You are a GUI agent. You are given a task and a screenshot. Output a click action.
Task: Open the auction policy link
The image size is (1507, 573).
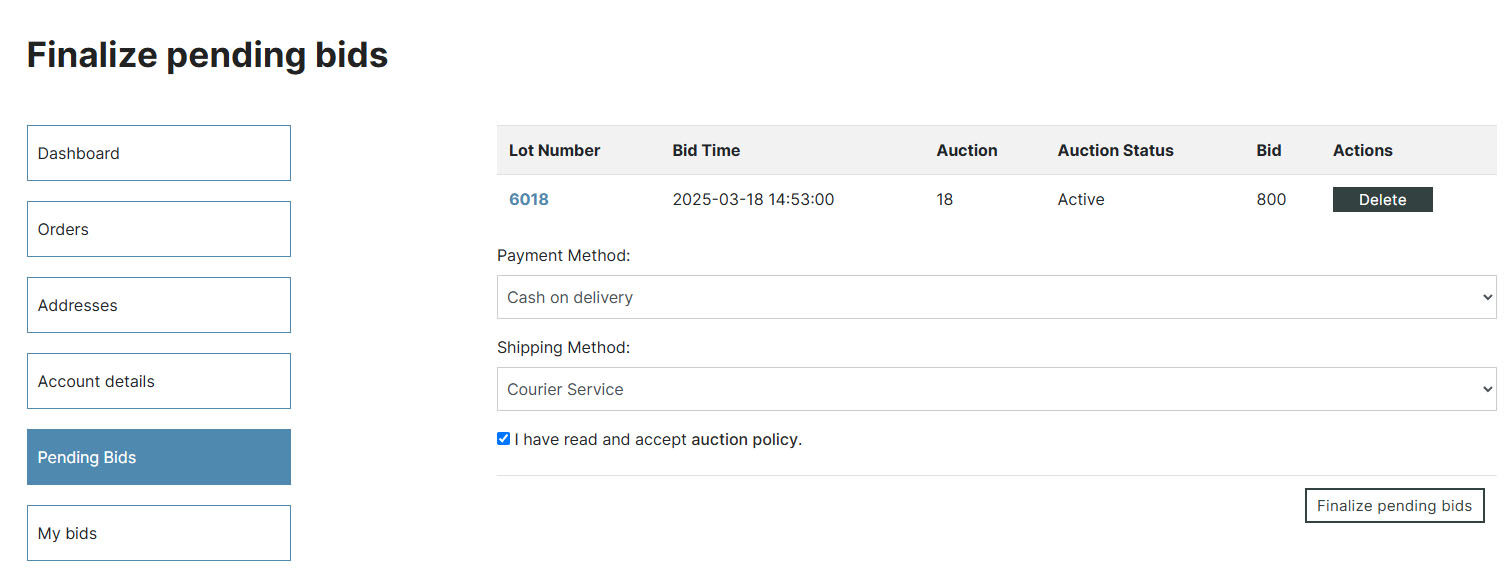pos(744,439)
